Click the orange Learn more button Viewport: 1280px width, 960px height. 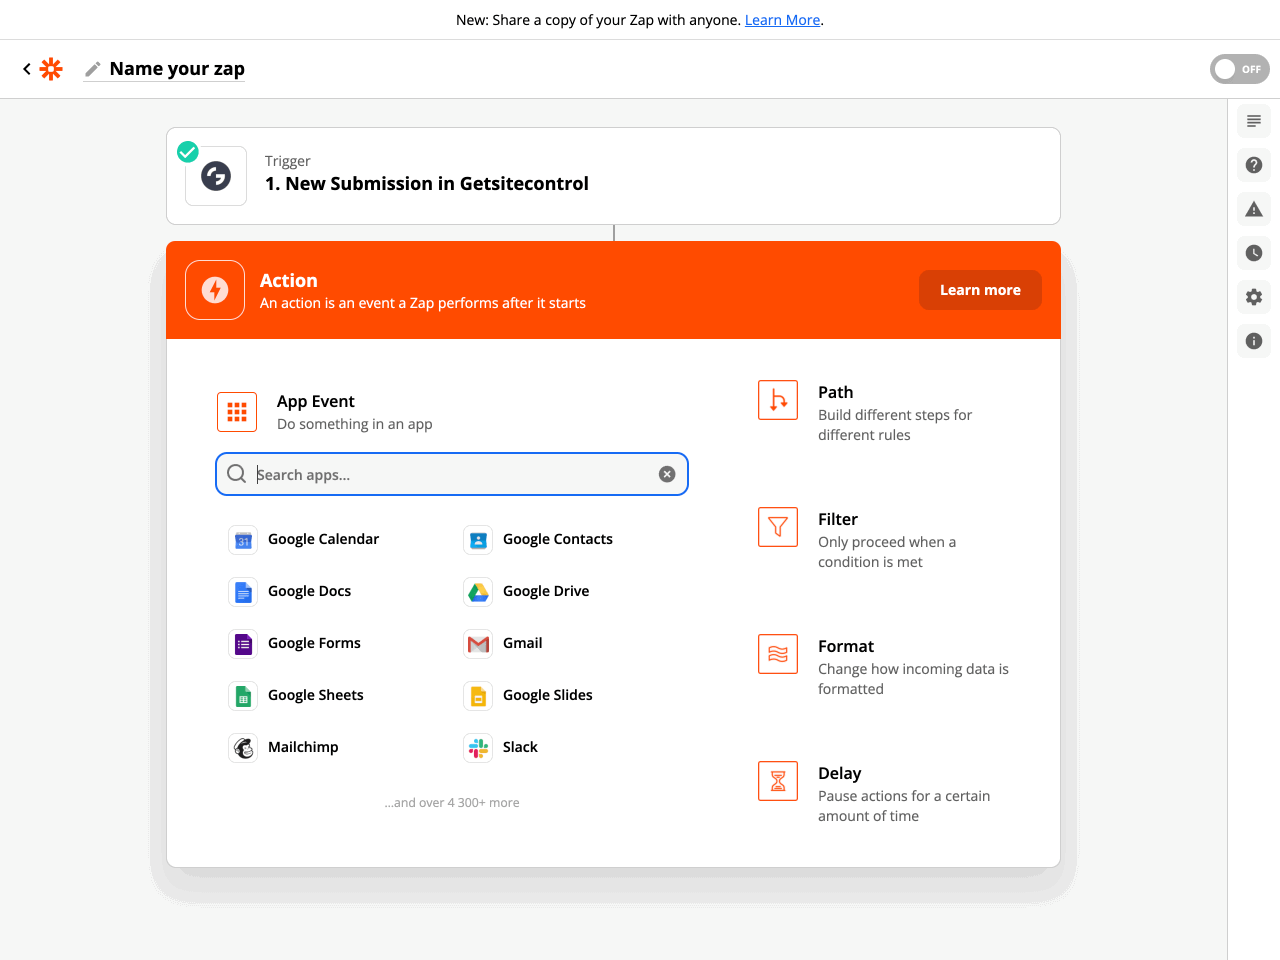[x=979, y=290]
